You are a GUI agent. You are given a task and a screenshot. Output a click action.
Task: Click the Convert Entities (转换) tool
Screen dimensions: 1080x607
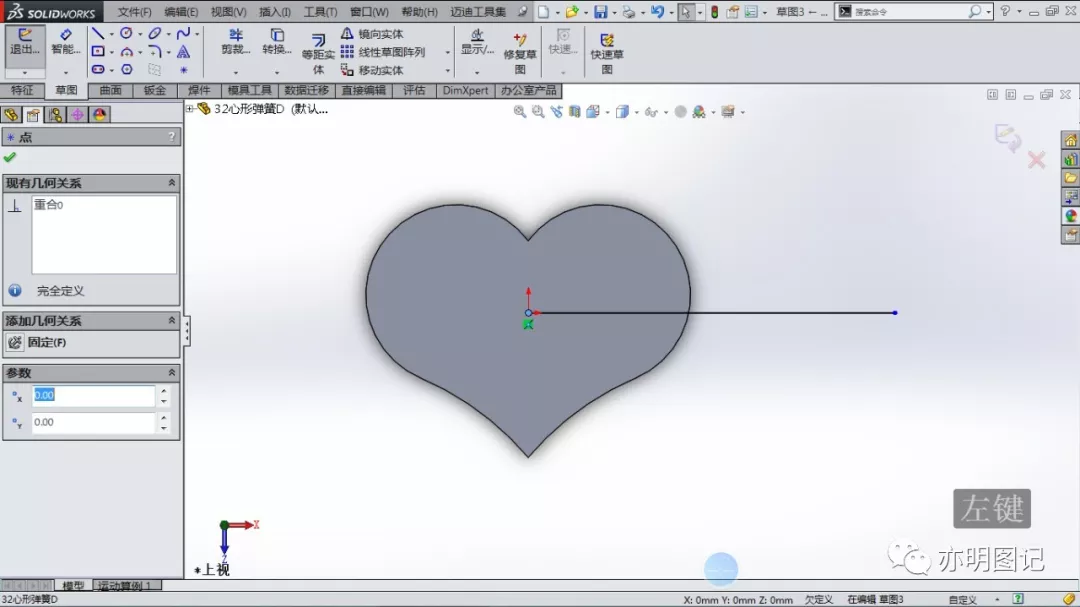277,42
